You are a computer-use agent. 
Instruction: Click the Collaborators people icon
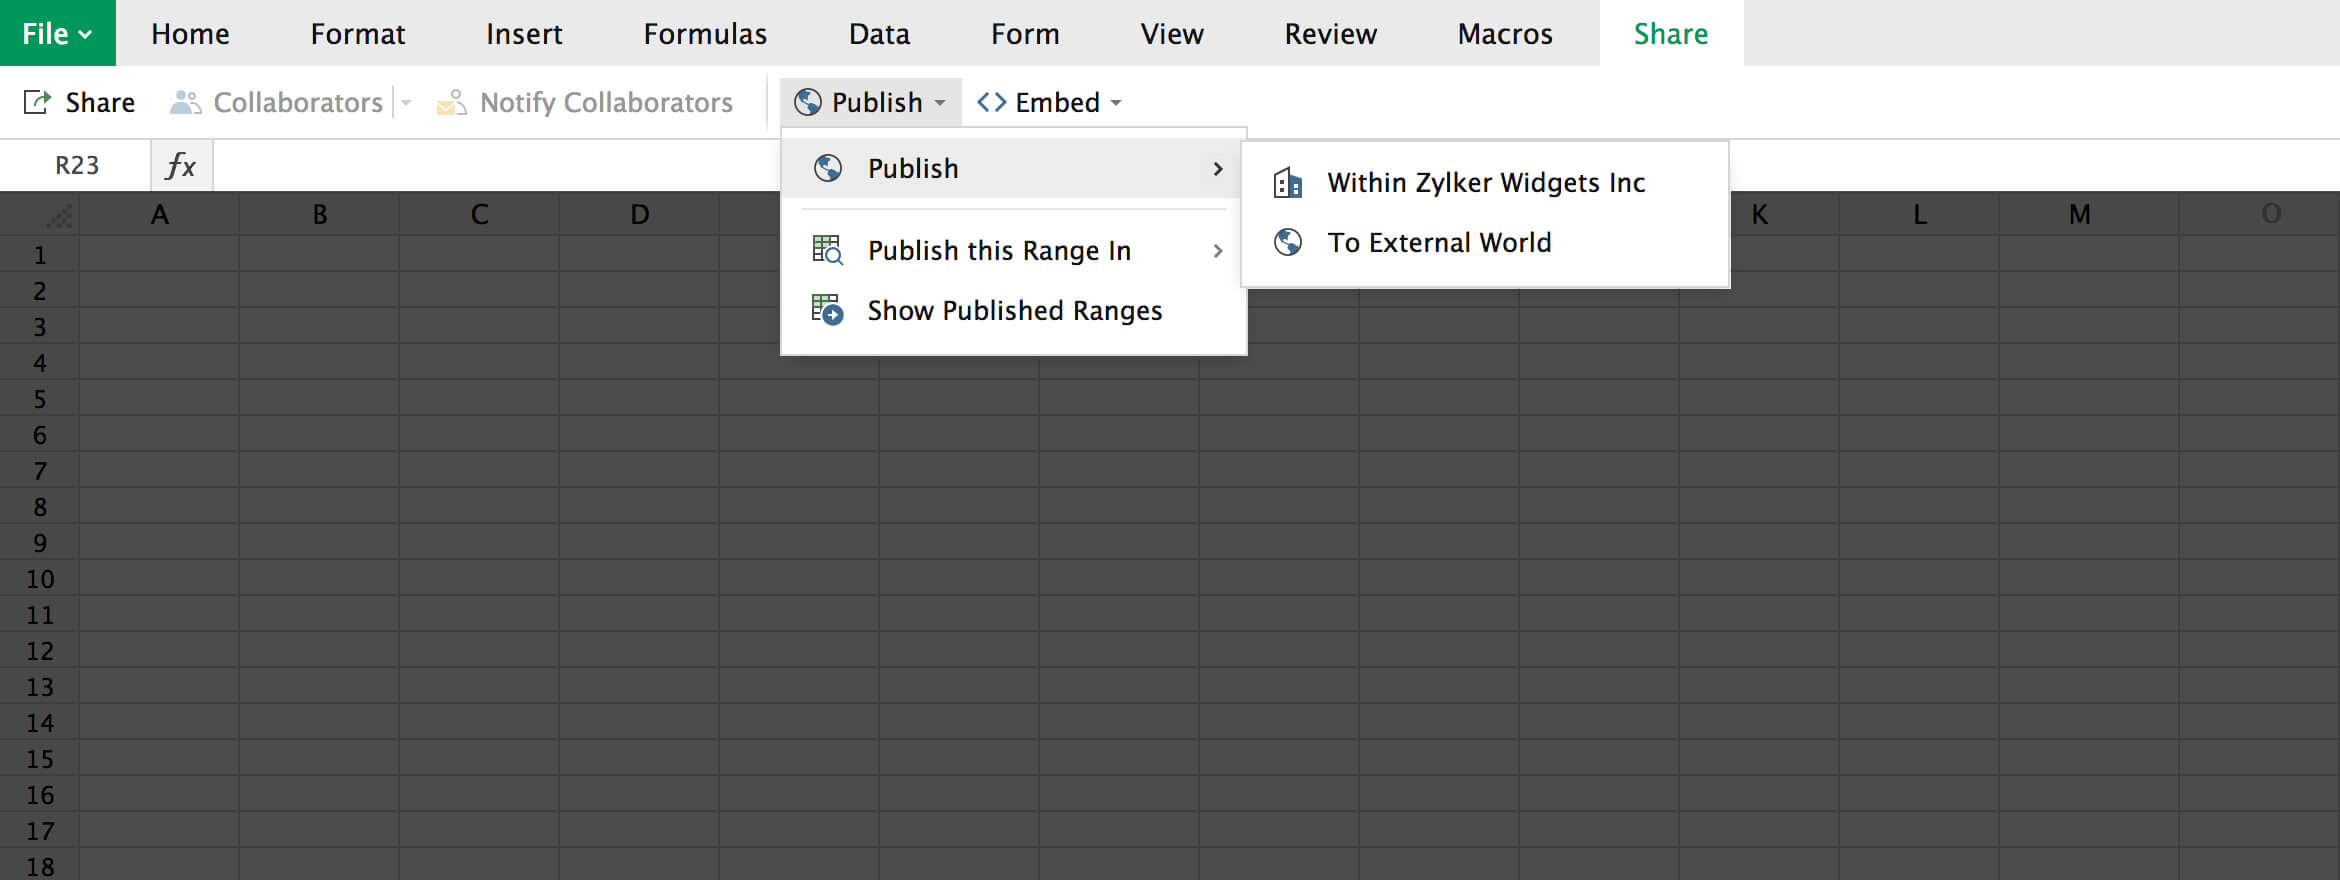click(x=185, y=102)
